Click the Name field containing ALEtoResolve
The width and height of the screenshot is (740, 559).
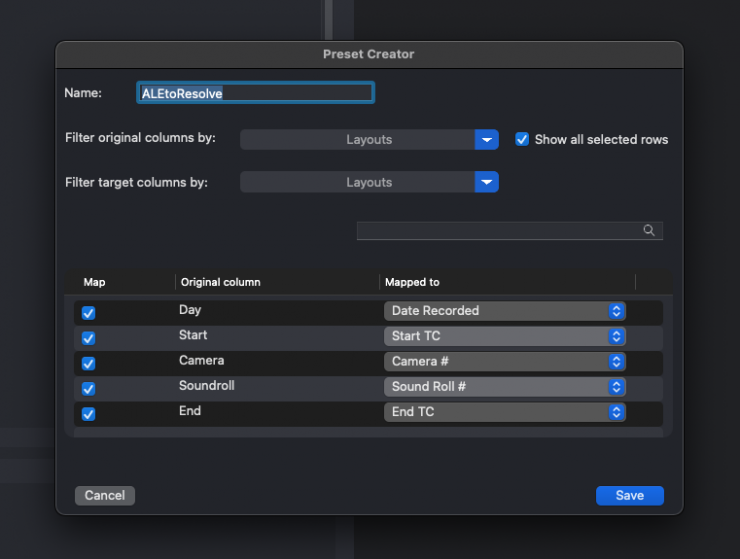(255, 93)
